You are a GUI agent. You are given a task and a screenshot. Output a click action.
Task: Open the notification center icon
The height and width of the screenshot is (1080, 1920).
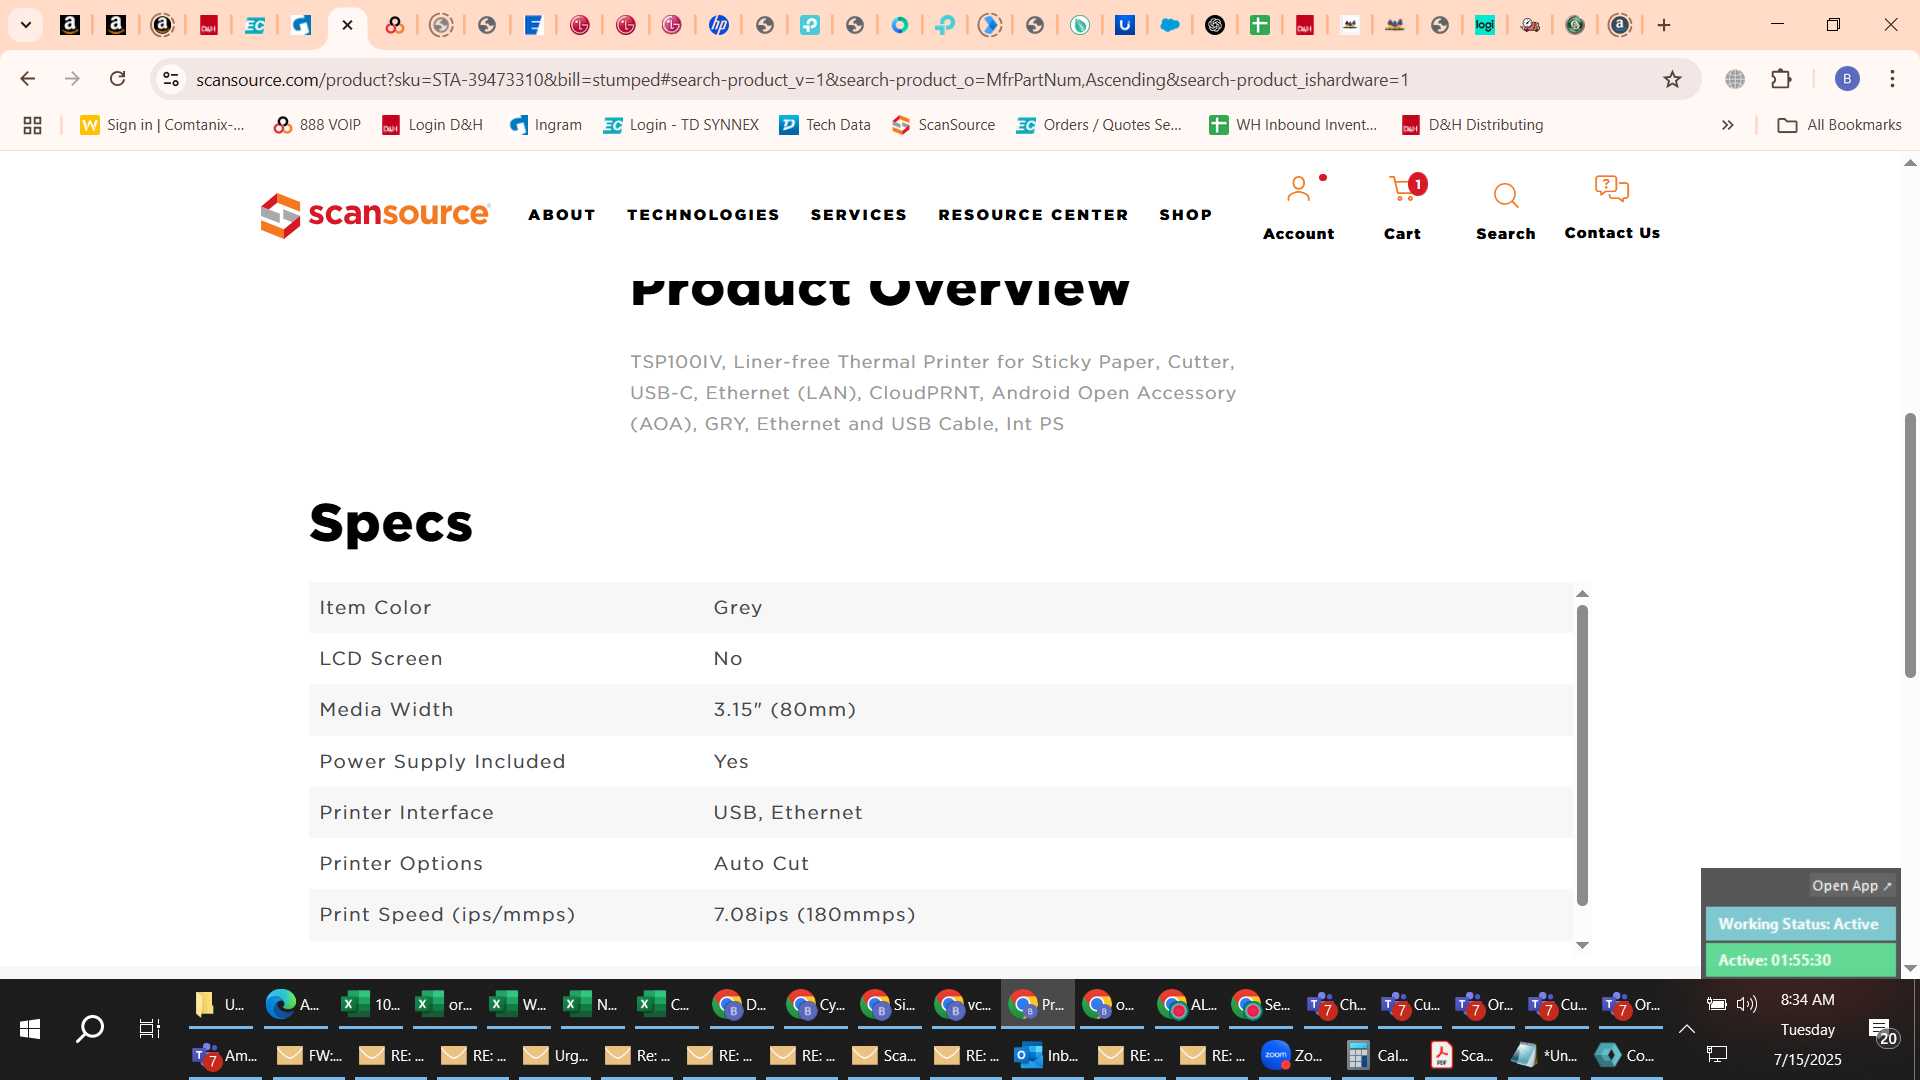(x=1883, y=1031)
